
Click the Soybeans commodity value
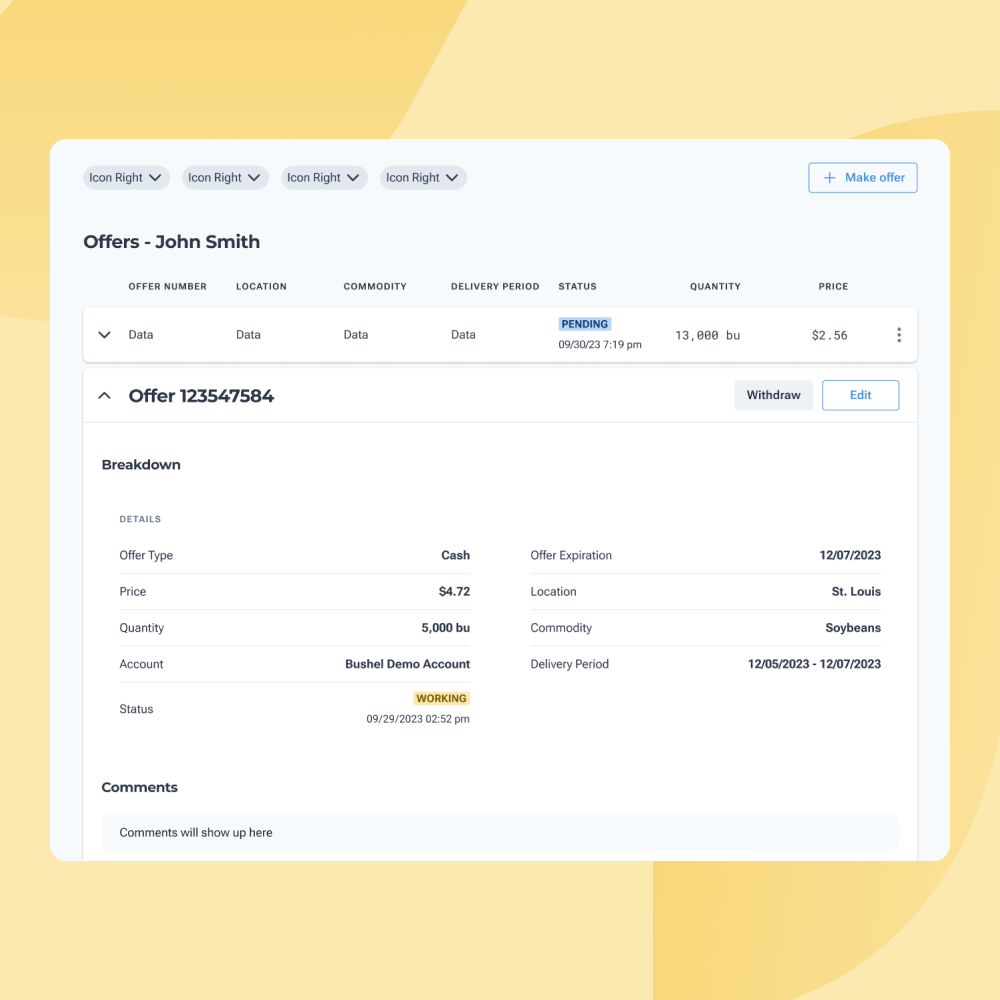pyautogui.click(x=853, y=628)
